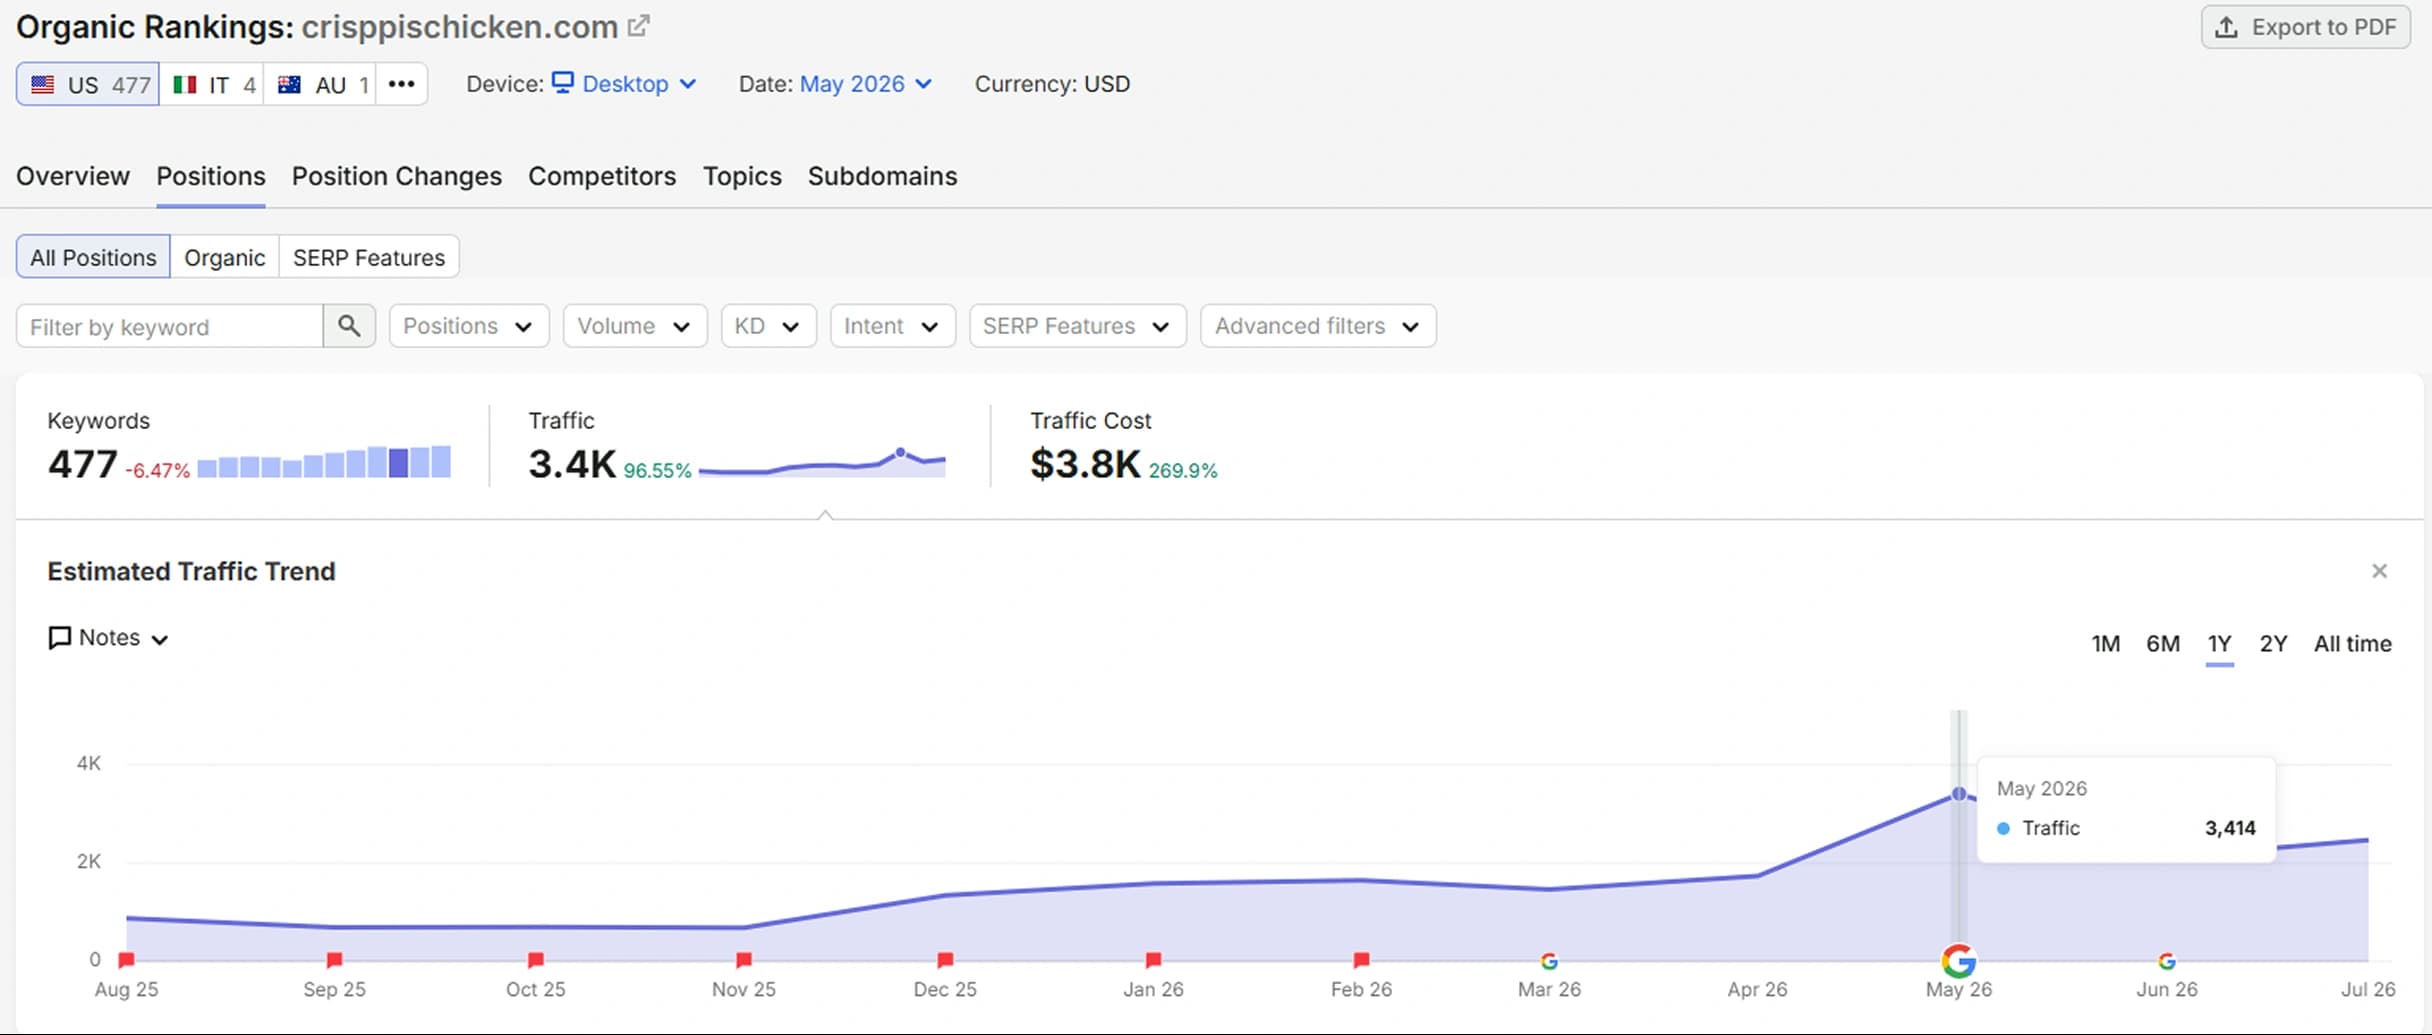This screenshot has width=2432, height=1035.
Task: Select the Organic filter toggle
Action: pos(225,257)
